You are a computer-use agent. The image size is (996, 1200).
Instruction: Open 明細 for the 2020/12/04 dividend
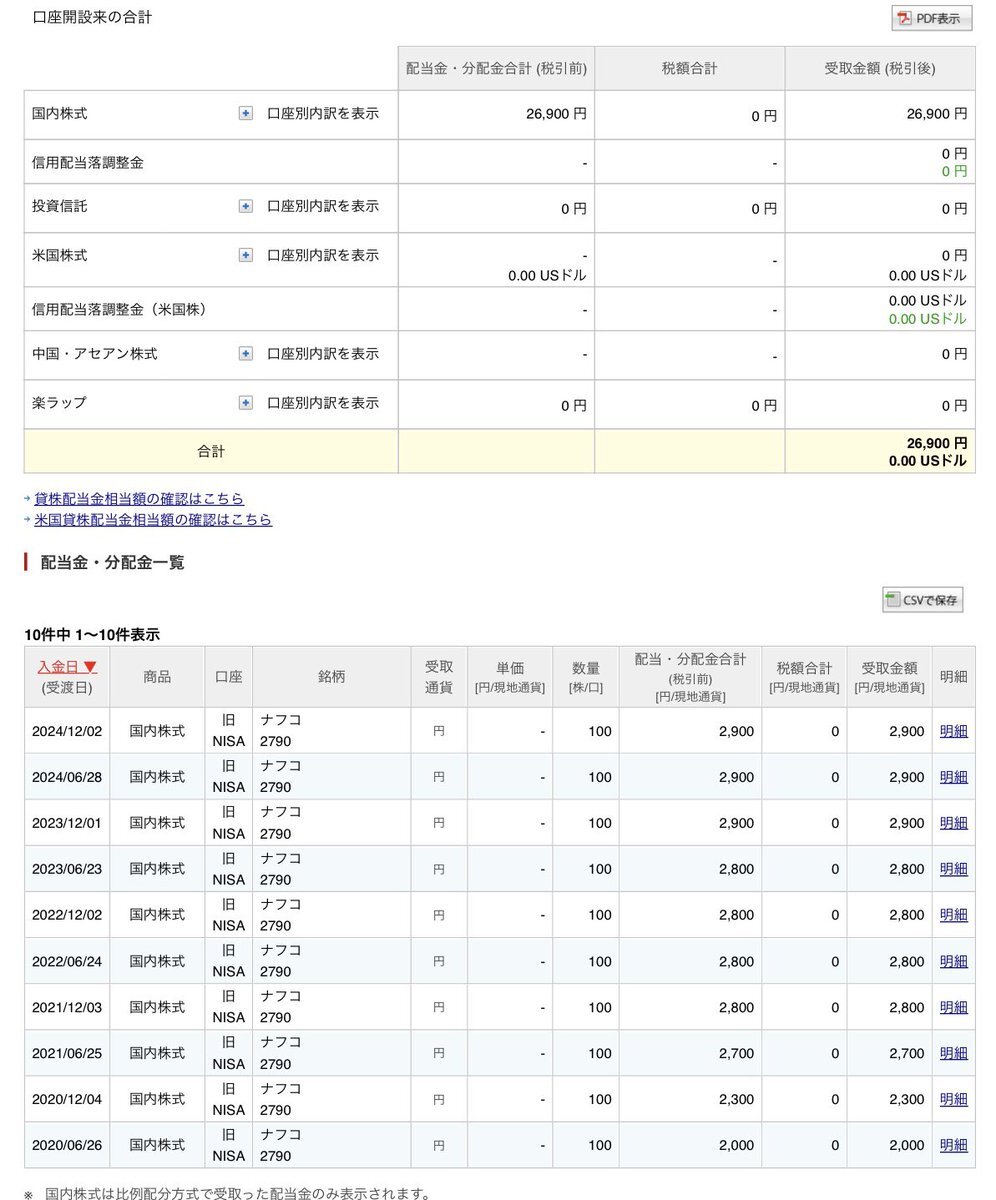pos(953,1099)
